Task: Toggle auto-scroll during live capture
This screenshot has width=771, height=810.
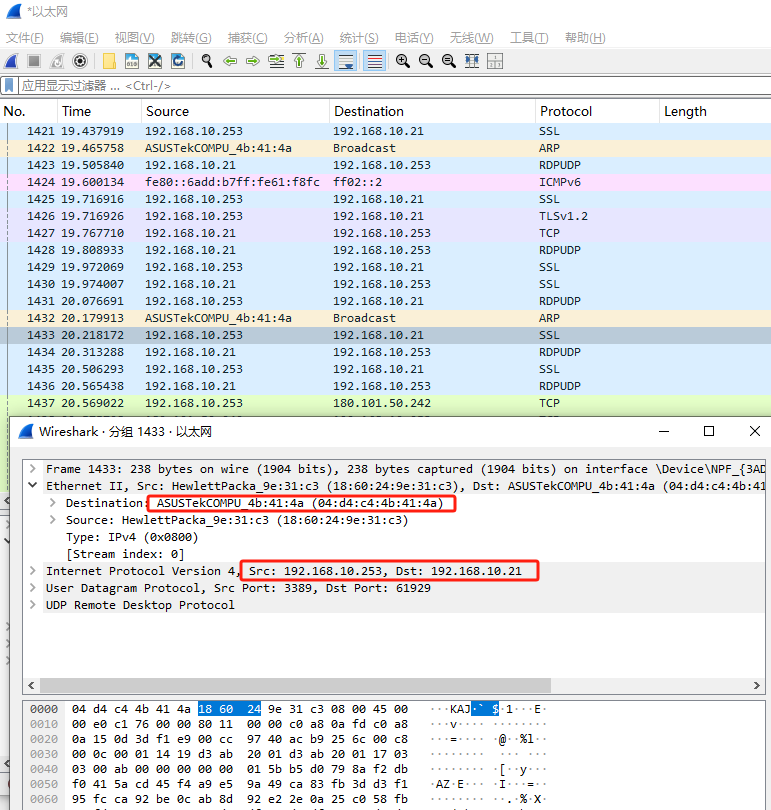Action: tap(345, 61)
